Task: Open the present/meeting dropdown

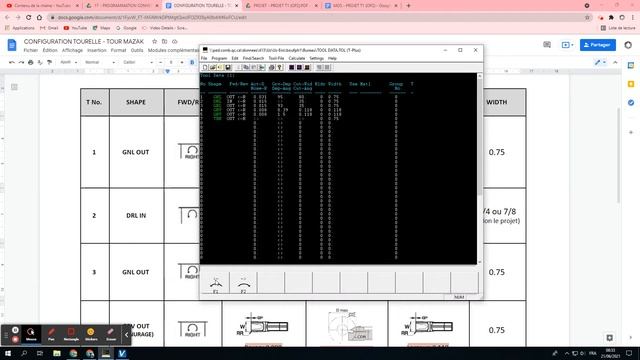Action: coord(567,45)
